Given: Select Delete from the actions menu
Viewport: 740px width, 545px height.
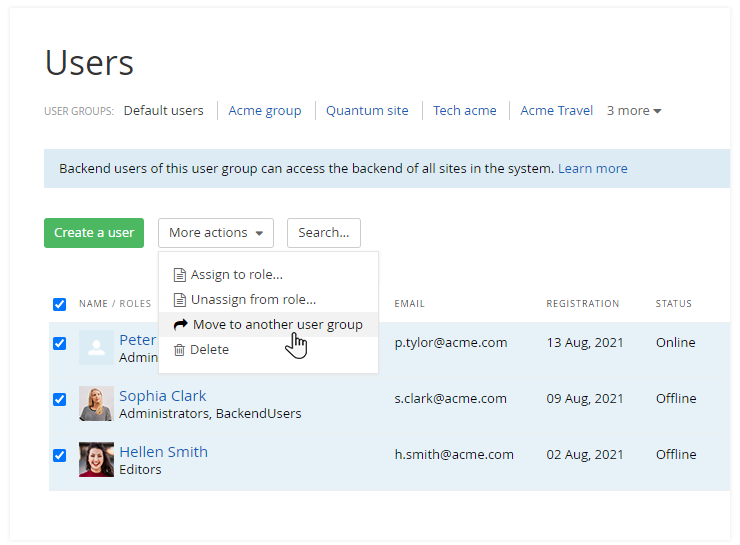Looking at the screenshot, I should [x=209, y=350].
